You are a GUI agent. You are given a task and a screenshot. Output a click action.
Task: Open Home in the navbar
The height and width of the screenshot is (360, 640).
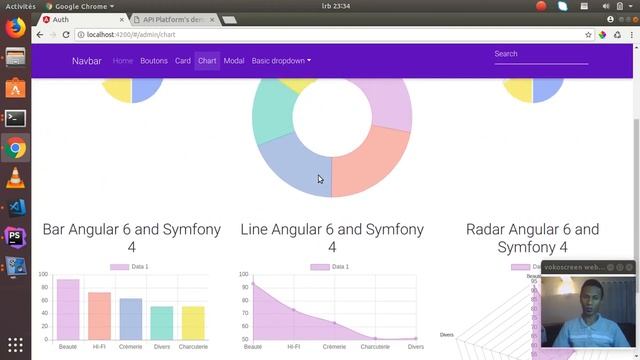pyautogui.click(x=123, y=61)
